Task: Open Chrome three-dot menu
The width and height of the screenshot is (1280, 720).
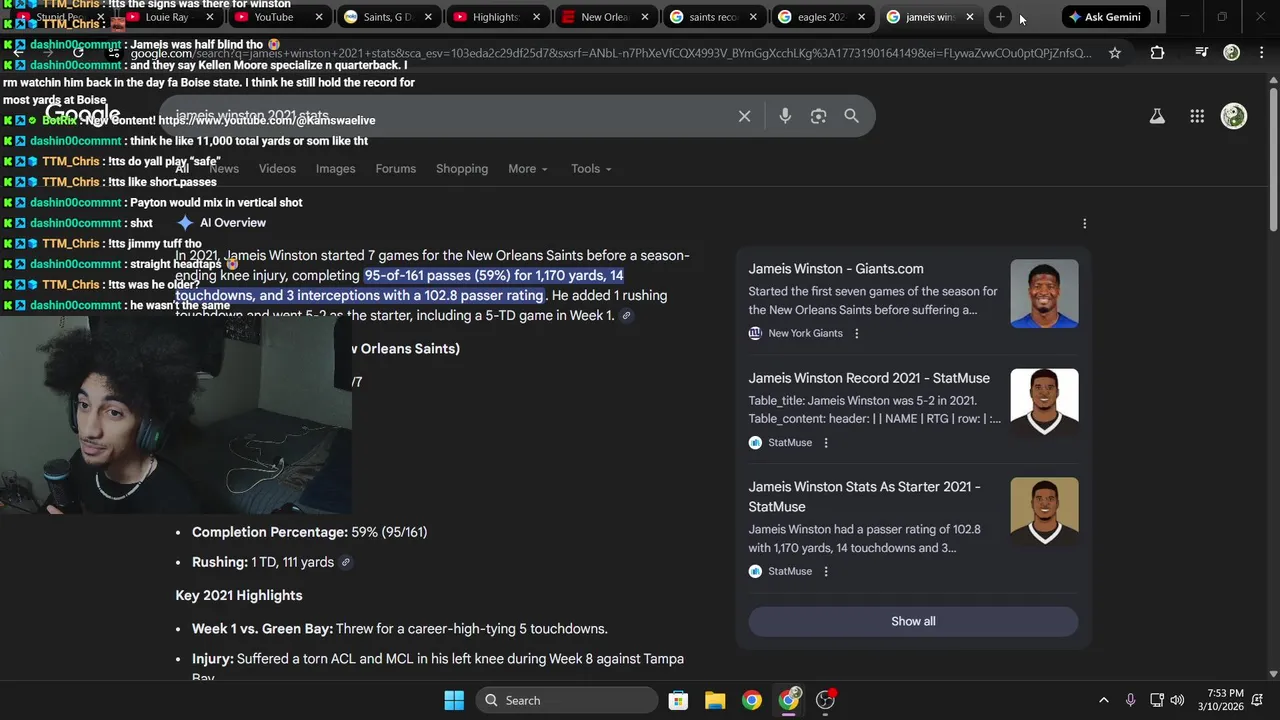Action: (1260, 53)
